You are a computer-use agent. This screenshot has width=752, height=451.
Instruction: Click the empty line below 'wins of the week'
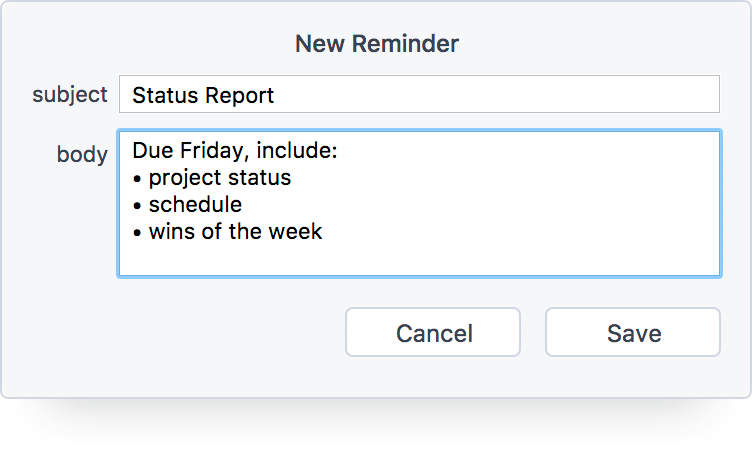[419, 258]
